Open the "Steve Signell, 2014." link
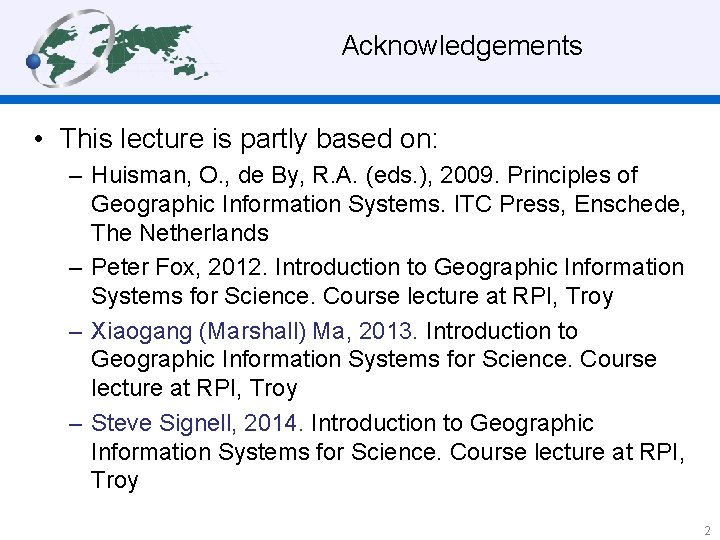Screen dimensions: 720x540 (x=197, y=424)
